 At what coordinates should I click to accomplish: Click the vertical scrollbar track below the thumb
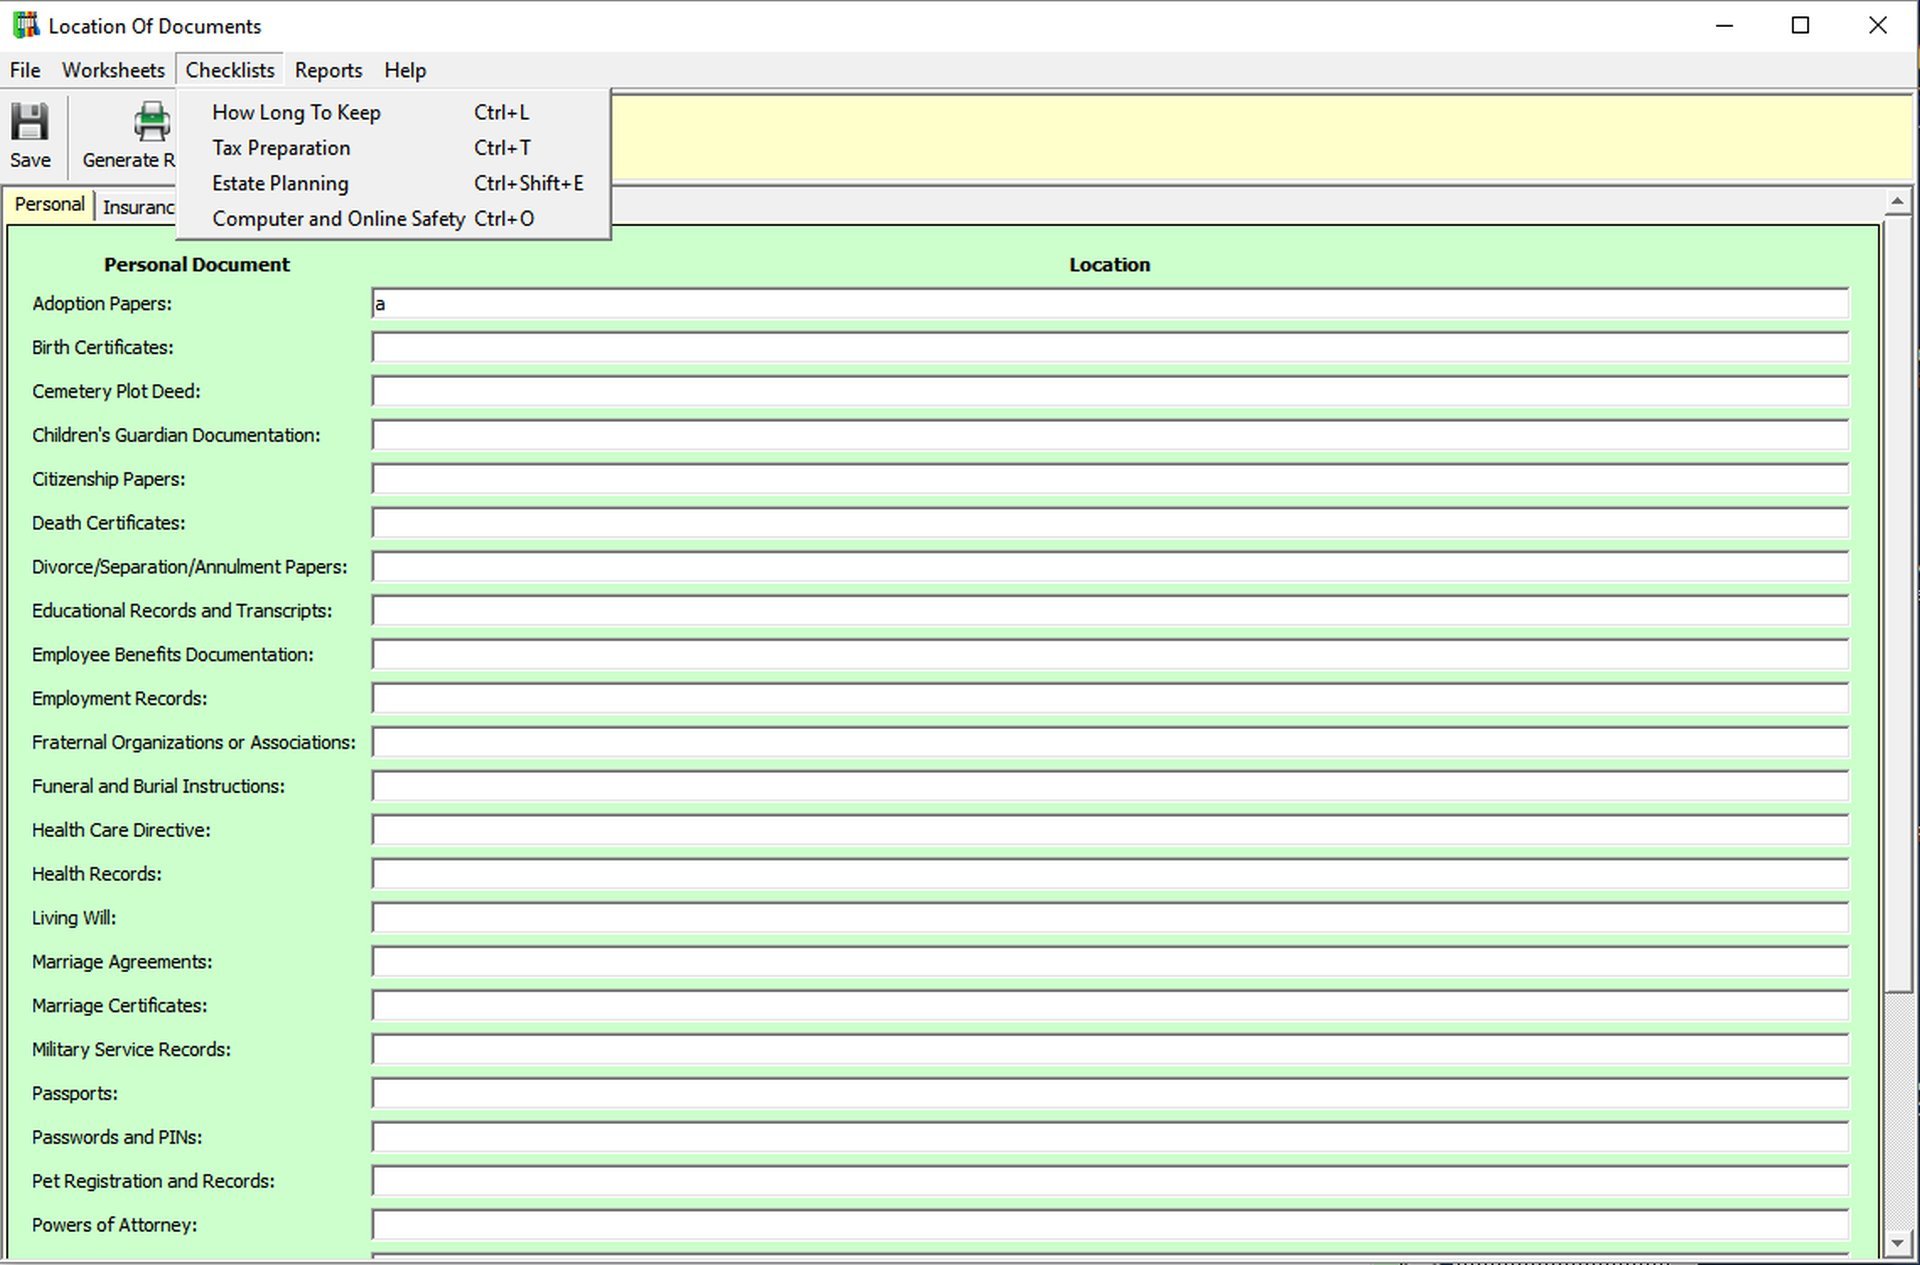tap(1897, 1110)
